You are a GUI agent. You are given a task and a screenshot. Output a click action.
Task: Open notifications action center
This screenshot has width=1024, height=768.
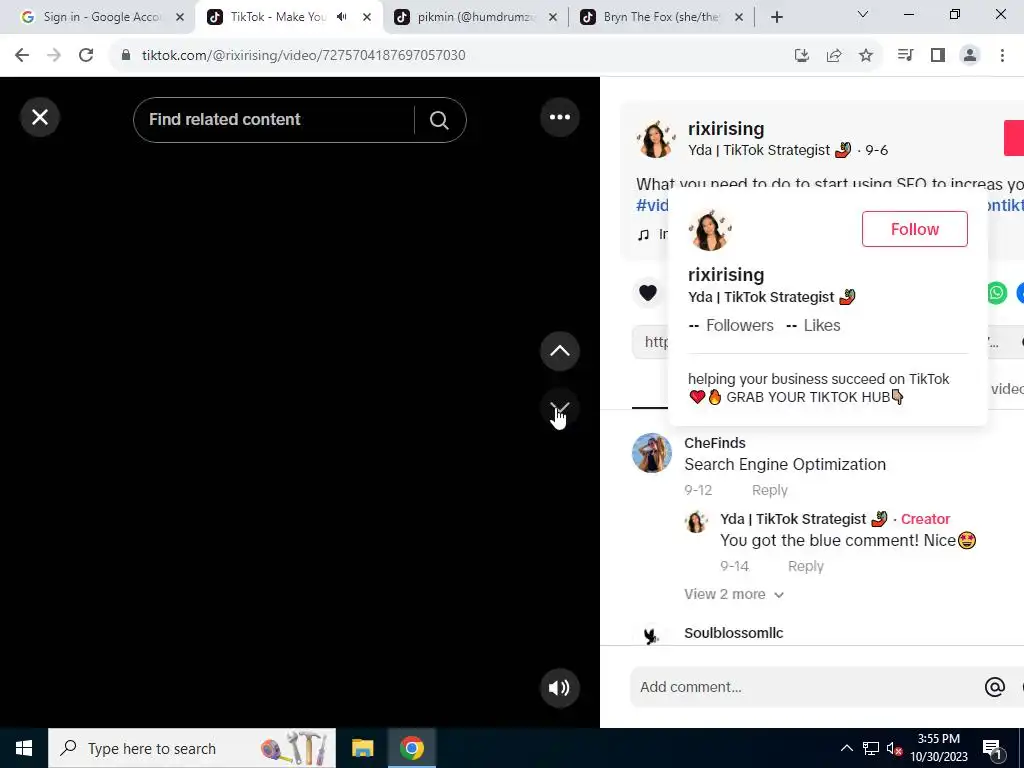point(992,748)
